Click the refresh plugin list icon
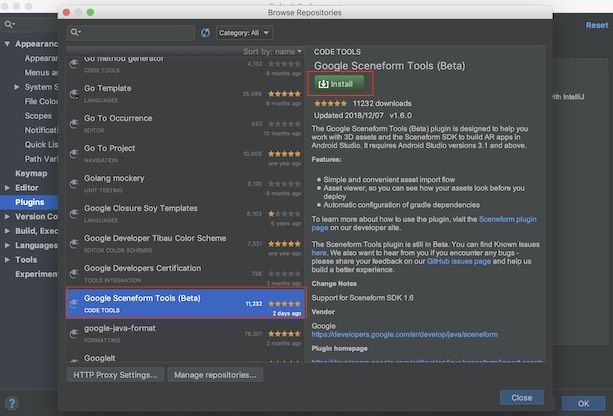 205,33
